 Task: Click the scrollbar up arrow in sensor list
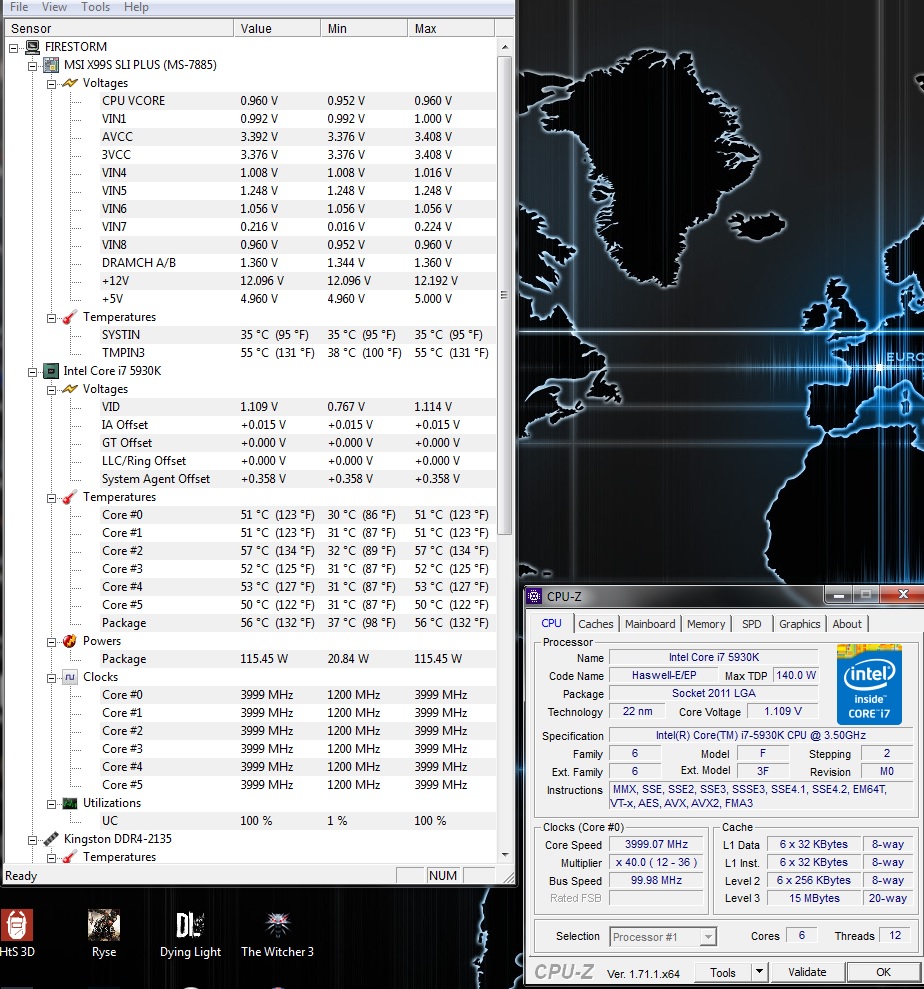click(505, 47)
